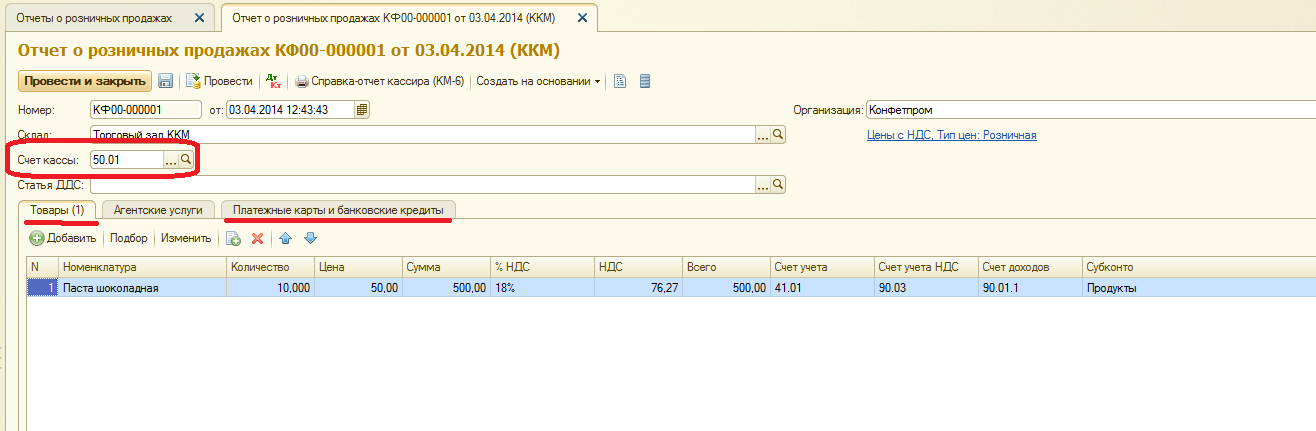Switch to the Агентские услуги tab
This screenshot has width=1316, height=431.
[x=158, y=210]
